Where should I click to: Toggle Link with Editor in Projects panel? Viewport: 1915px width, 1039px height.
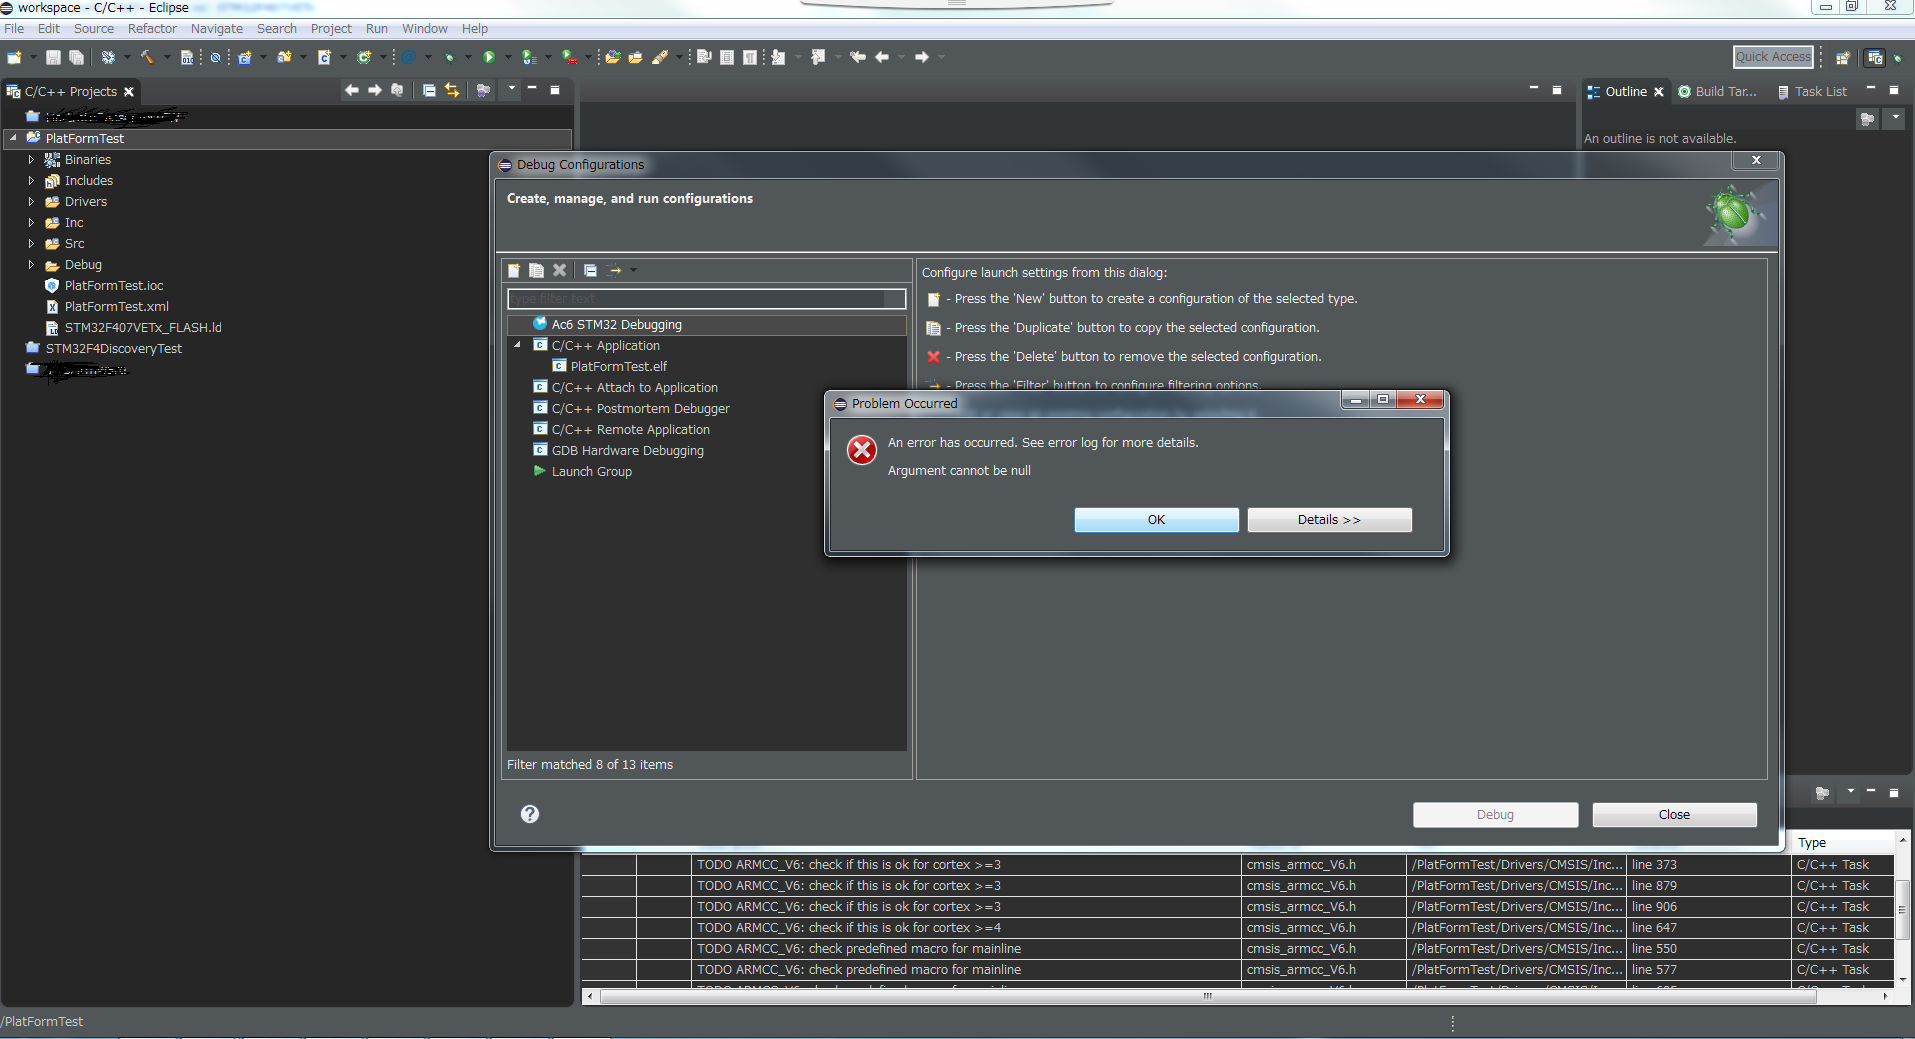tap(452, 91)
